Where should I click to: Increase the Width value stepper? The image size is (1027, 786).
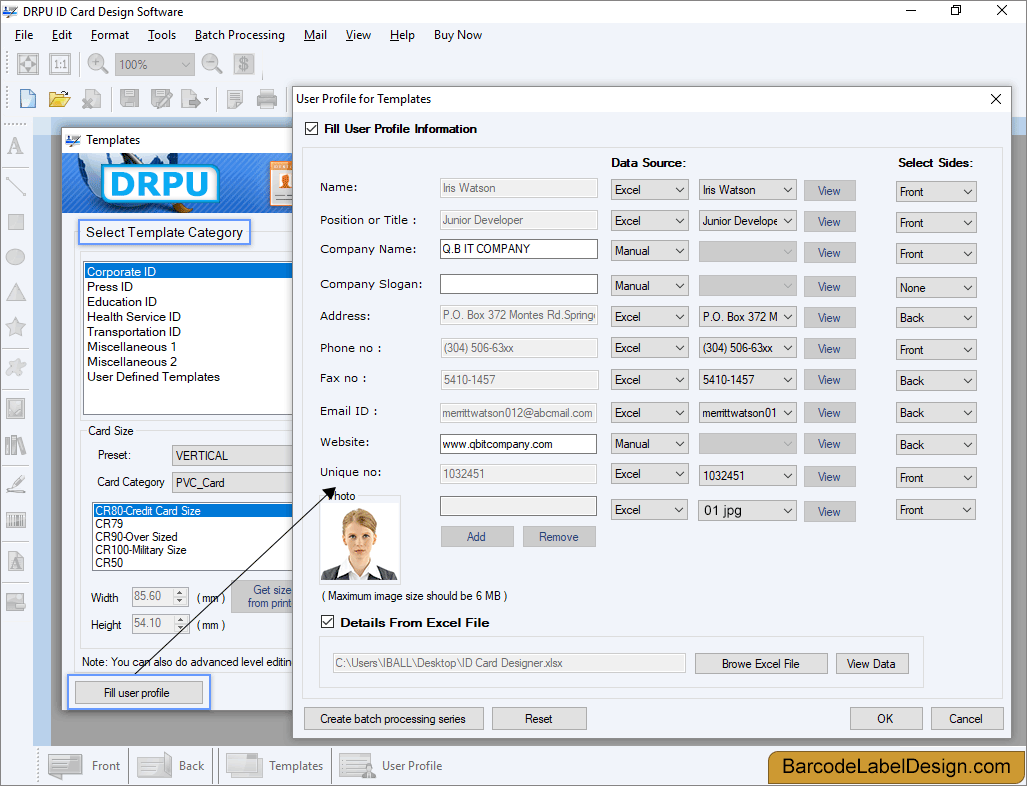point(180,592)
